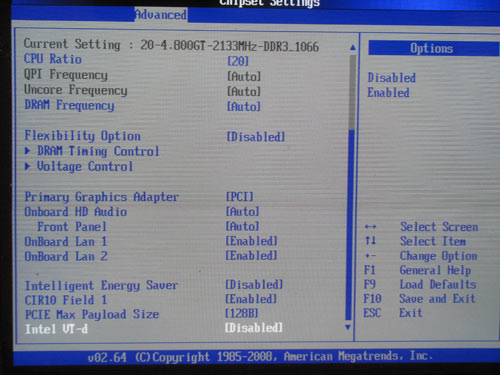The image size is (500, 375).
Task: Change CPU Ratio value [20]
Action: [x=238, y=61]
